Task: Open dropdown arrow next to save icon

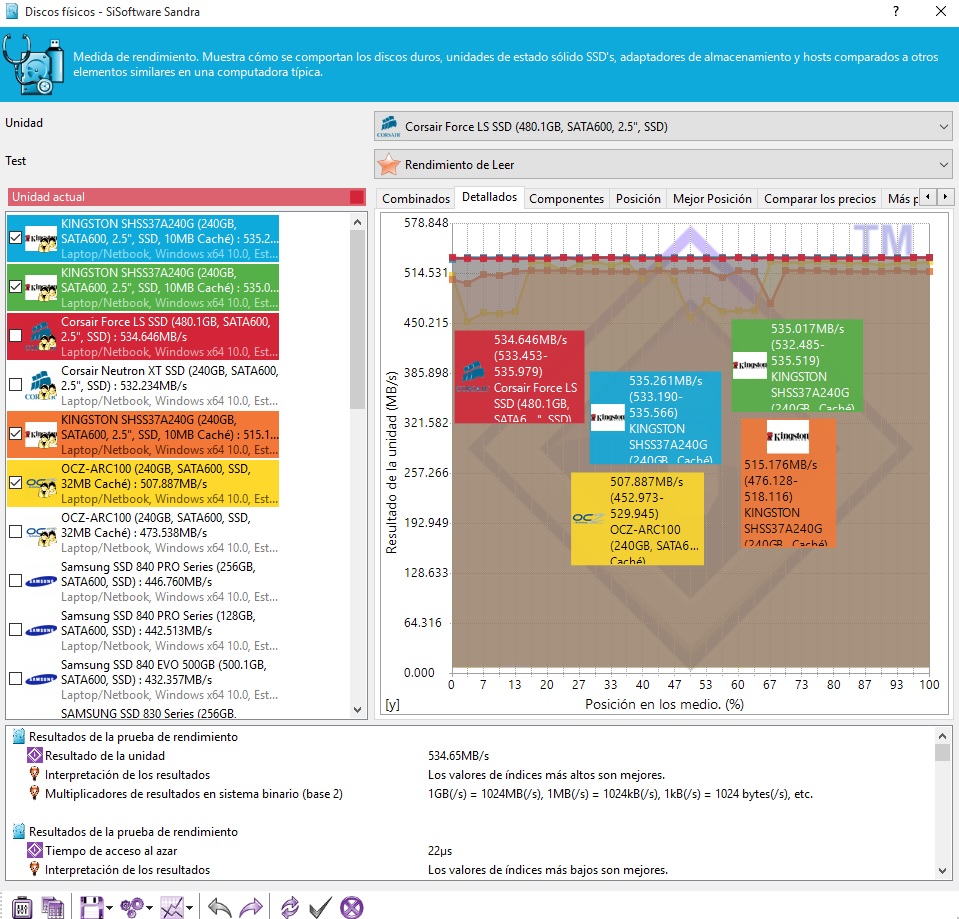Action: coord(108,907)
